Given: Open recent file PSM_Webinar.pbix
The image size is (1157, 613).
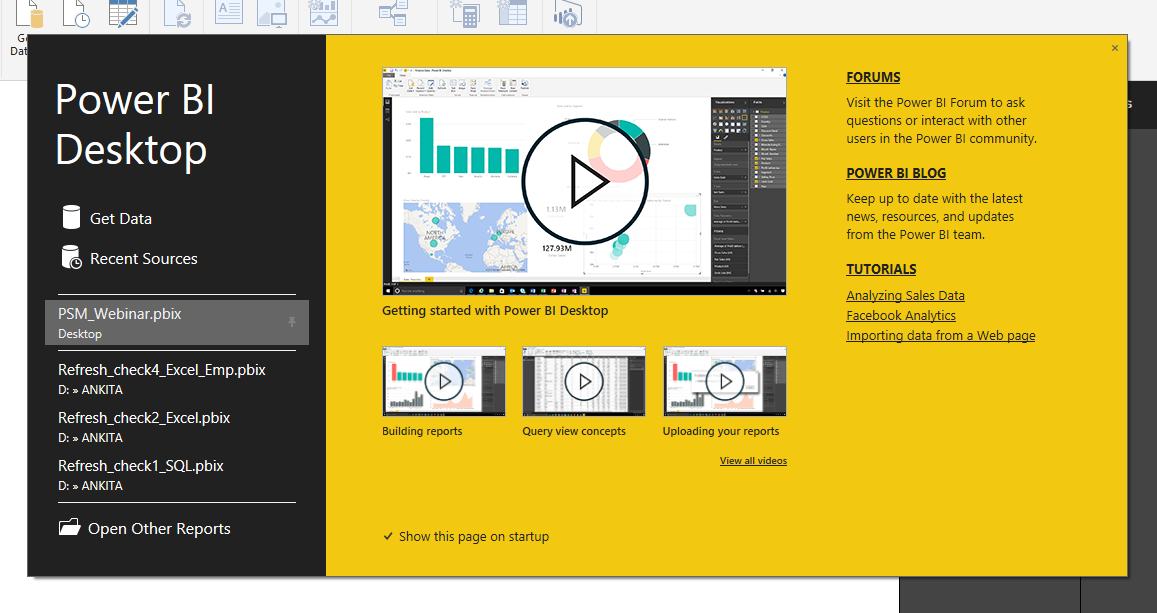Looking at the screenshot, I should click(177, 322).
